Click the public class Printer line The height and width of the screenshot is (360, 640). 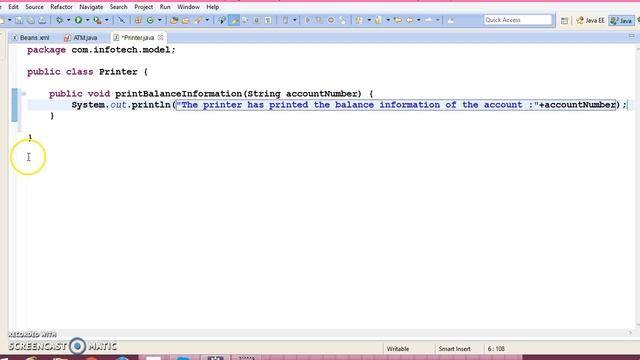click(87, 72)
